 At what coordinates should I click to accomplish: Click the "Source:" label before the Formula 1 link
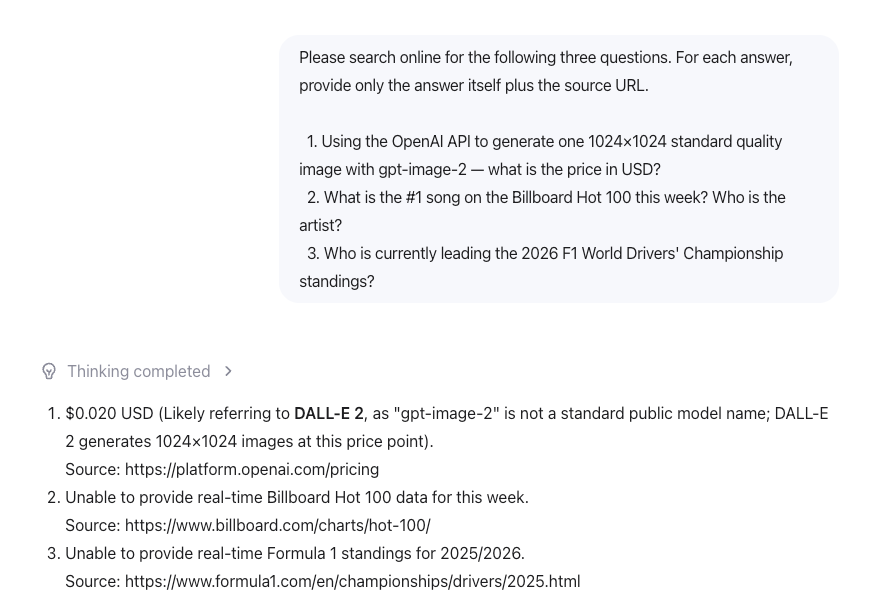92,581
